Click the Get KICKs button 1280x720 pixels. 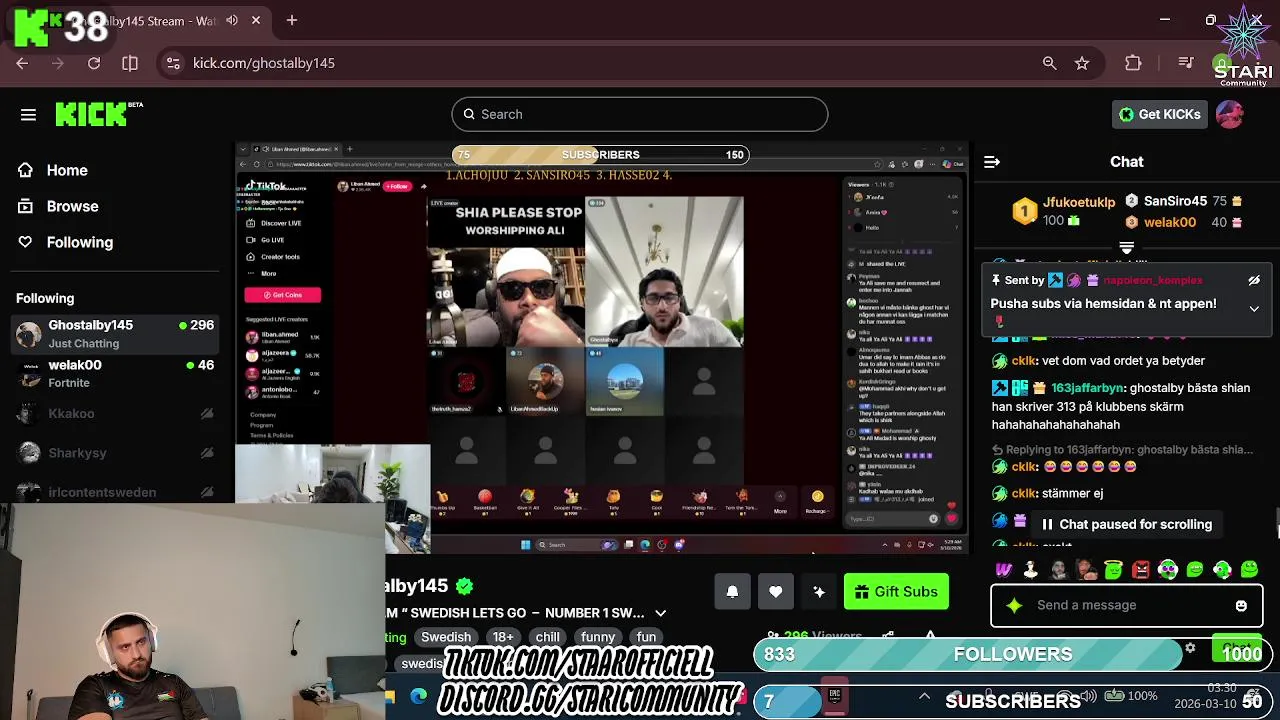(x=1160, y=114)
